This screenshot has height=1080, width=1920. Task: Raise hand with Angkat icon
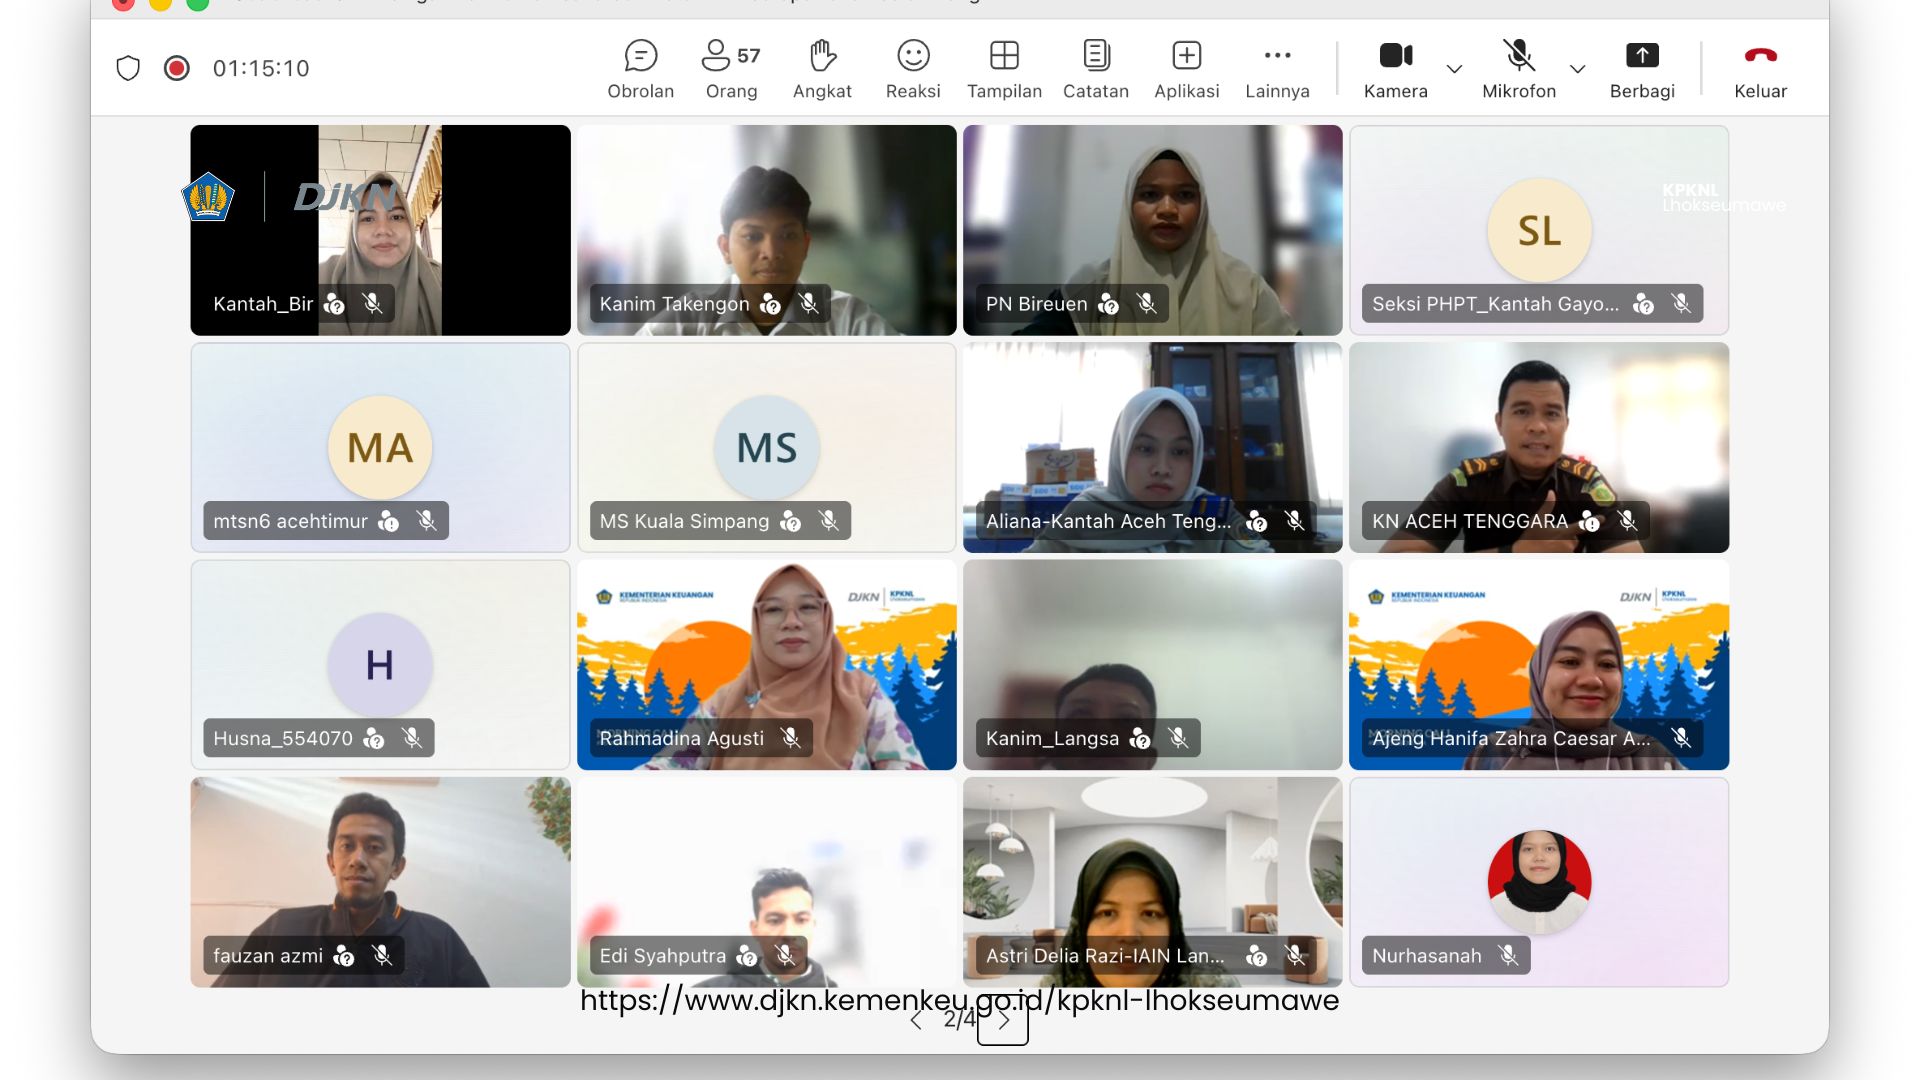point(822,68)
